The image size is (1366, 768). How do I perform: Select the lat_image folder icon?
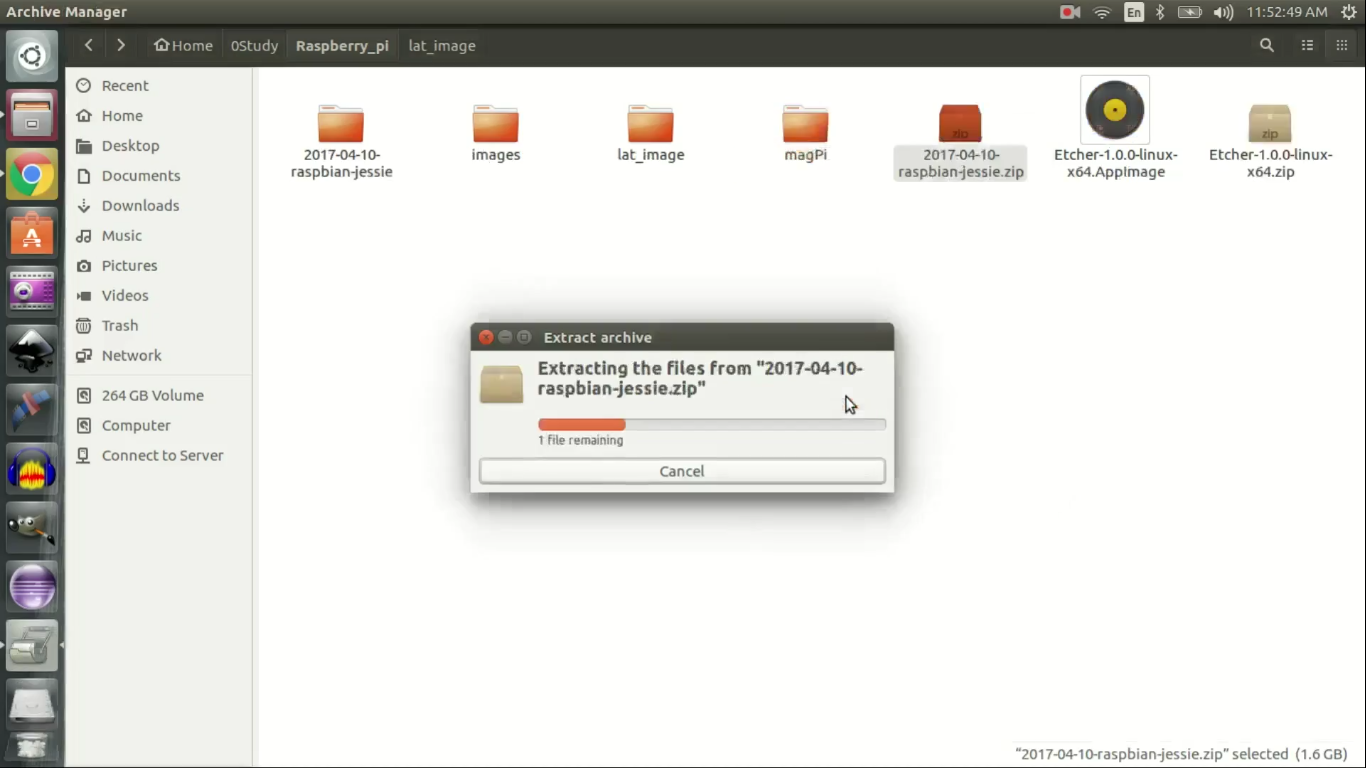[650, 124]
